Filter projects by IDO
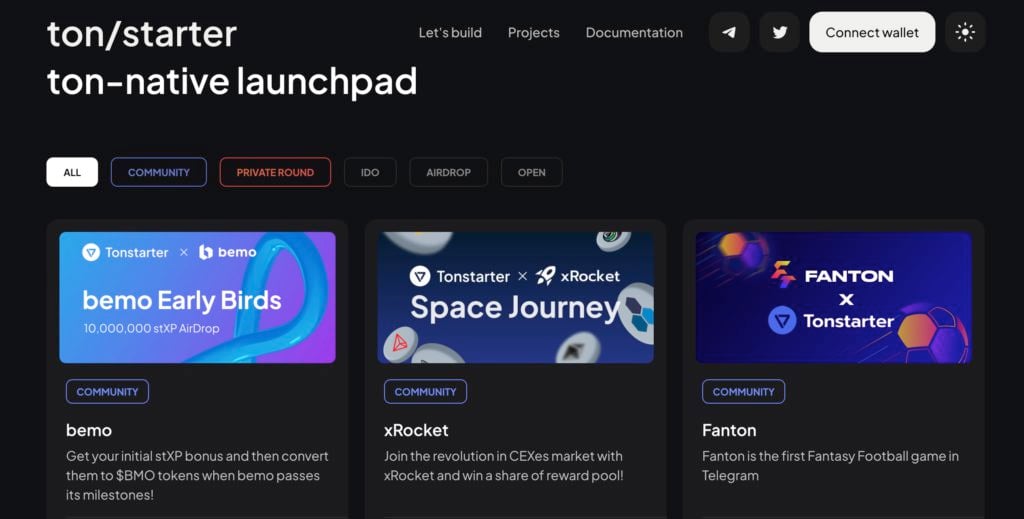This screenshot has height=519, width=1024. point(370,172)
